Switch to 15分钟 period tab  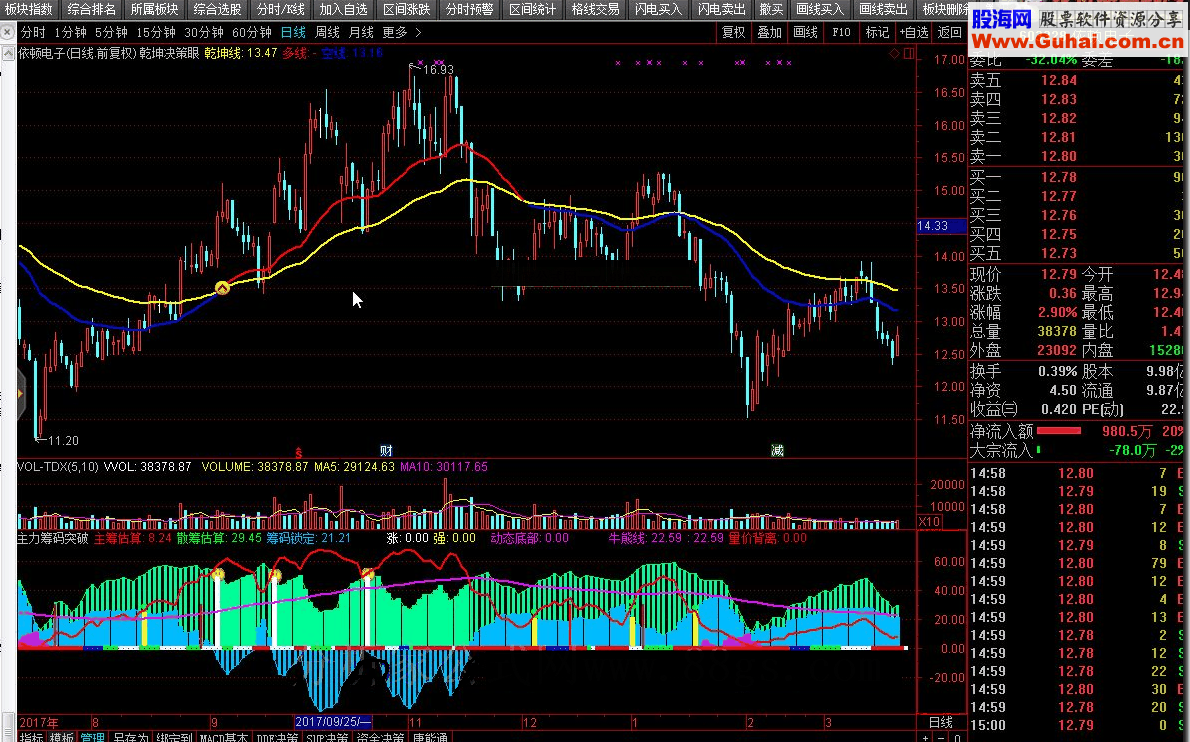(x=156, y=33)
